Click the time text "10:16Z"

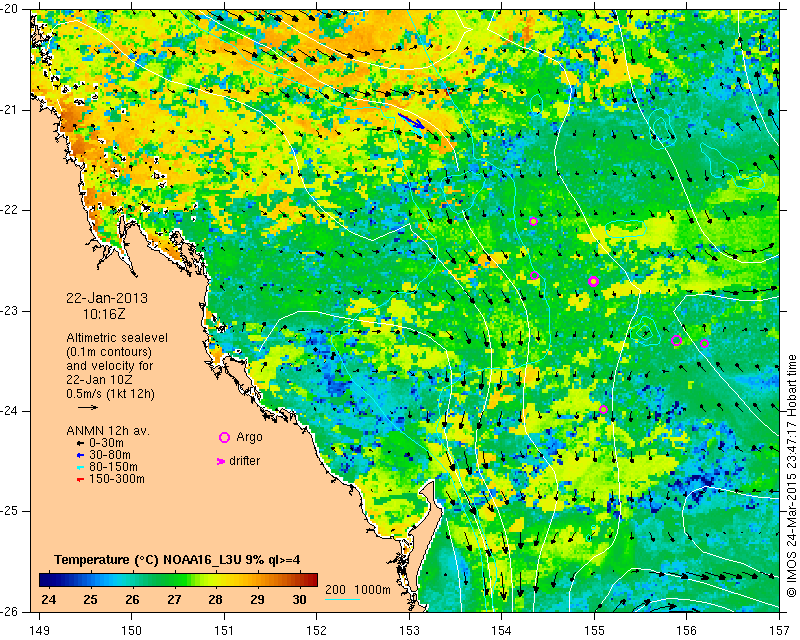click(104, 314)
